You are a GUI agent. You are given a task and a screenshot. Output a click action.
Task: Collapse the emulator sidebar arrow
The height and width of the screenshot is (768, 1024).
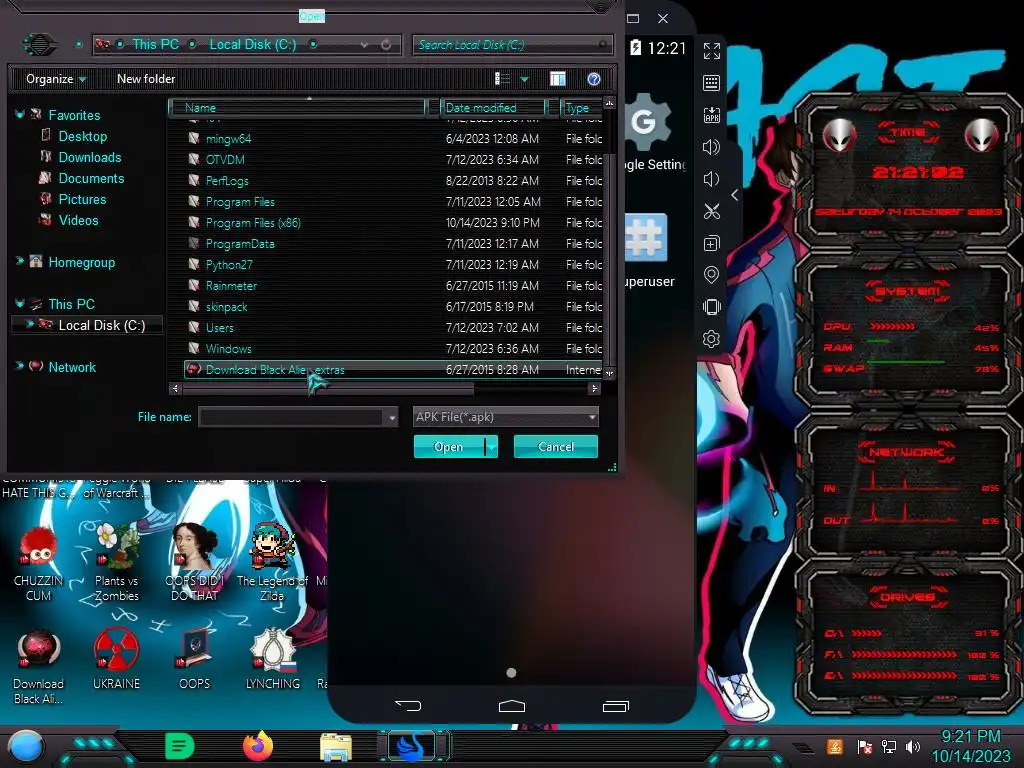(735, 195)
